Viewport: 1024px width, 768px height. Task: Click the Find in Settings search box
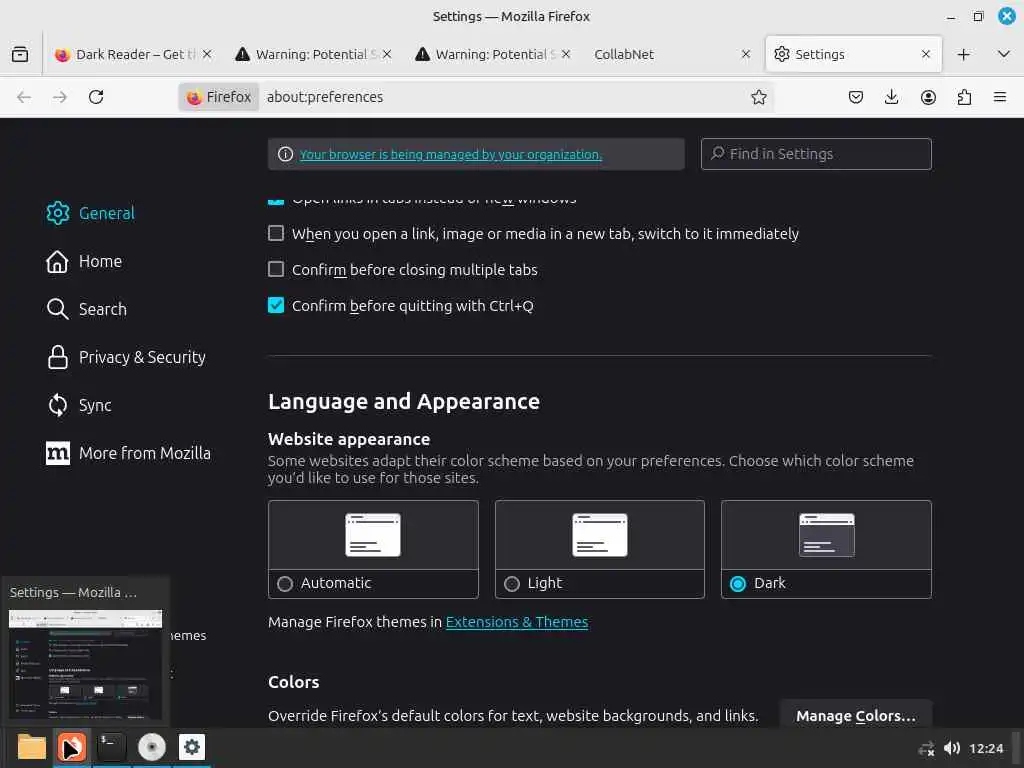pyautogui.click(x=816, y=154)
